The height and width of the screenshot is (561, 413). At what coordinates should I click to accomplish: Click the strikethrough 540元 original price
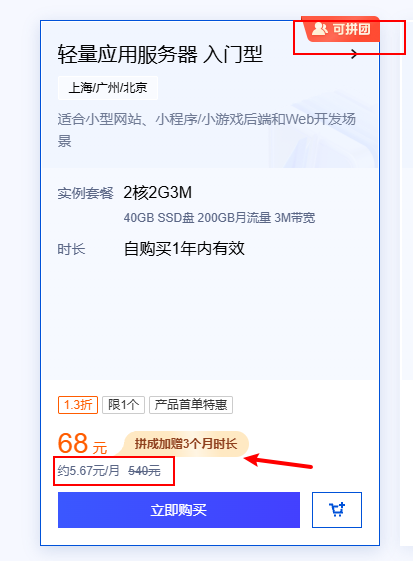(x=144, y=471)
